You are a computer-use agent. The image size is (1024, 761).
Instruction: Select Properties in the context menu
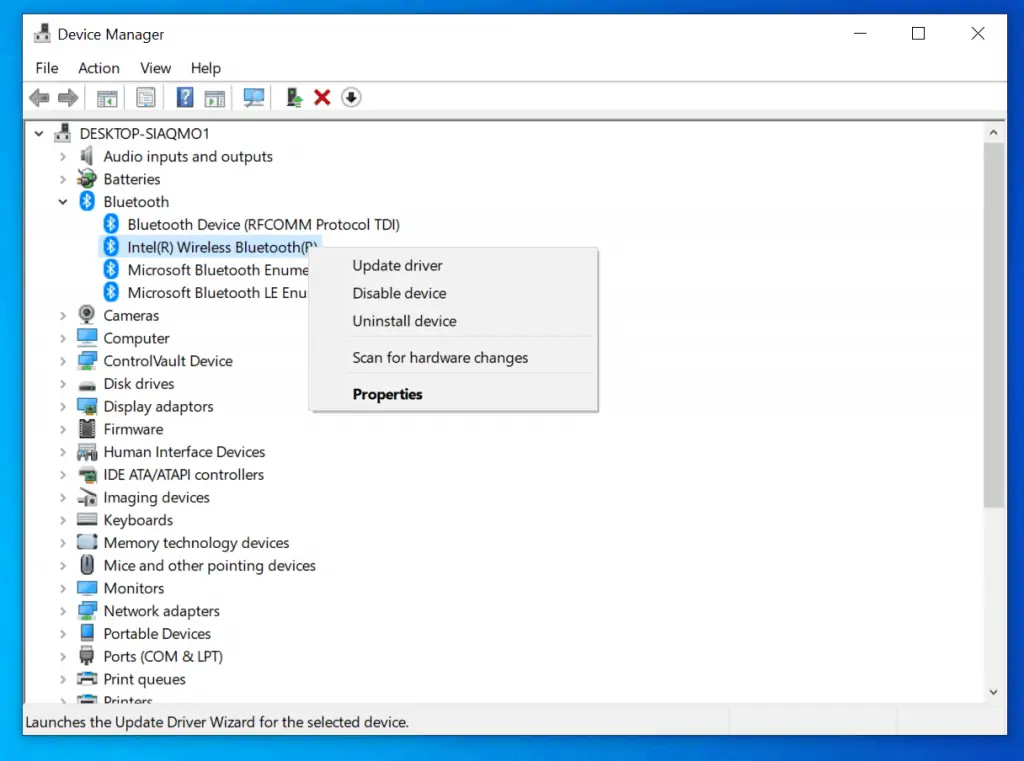[x=387, y=394]
